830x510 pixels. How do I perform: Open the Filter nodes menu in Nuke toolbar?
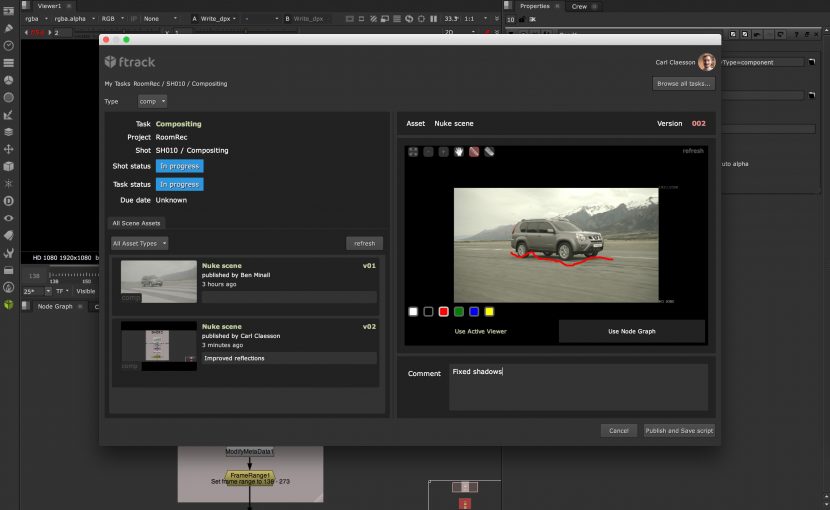coord(8,97)
